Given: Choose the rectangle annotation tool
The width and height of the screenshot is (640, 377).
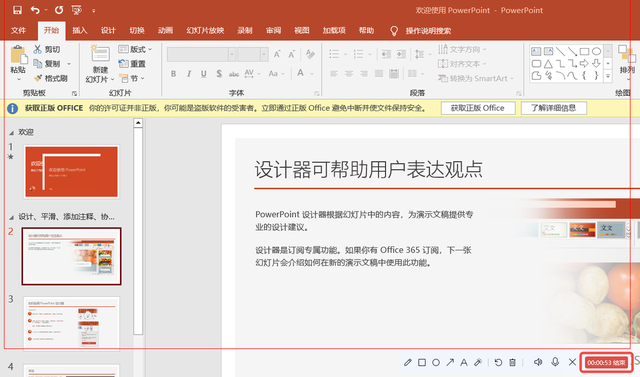Looking at the screenshot, I should pyautogui.click(x=422, y=362).
